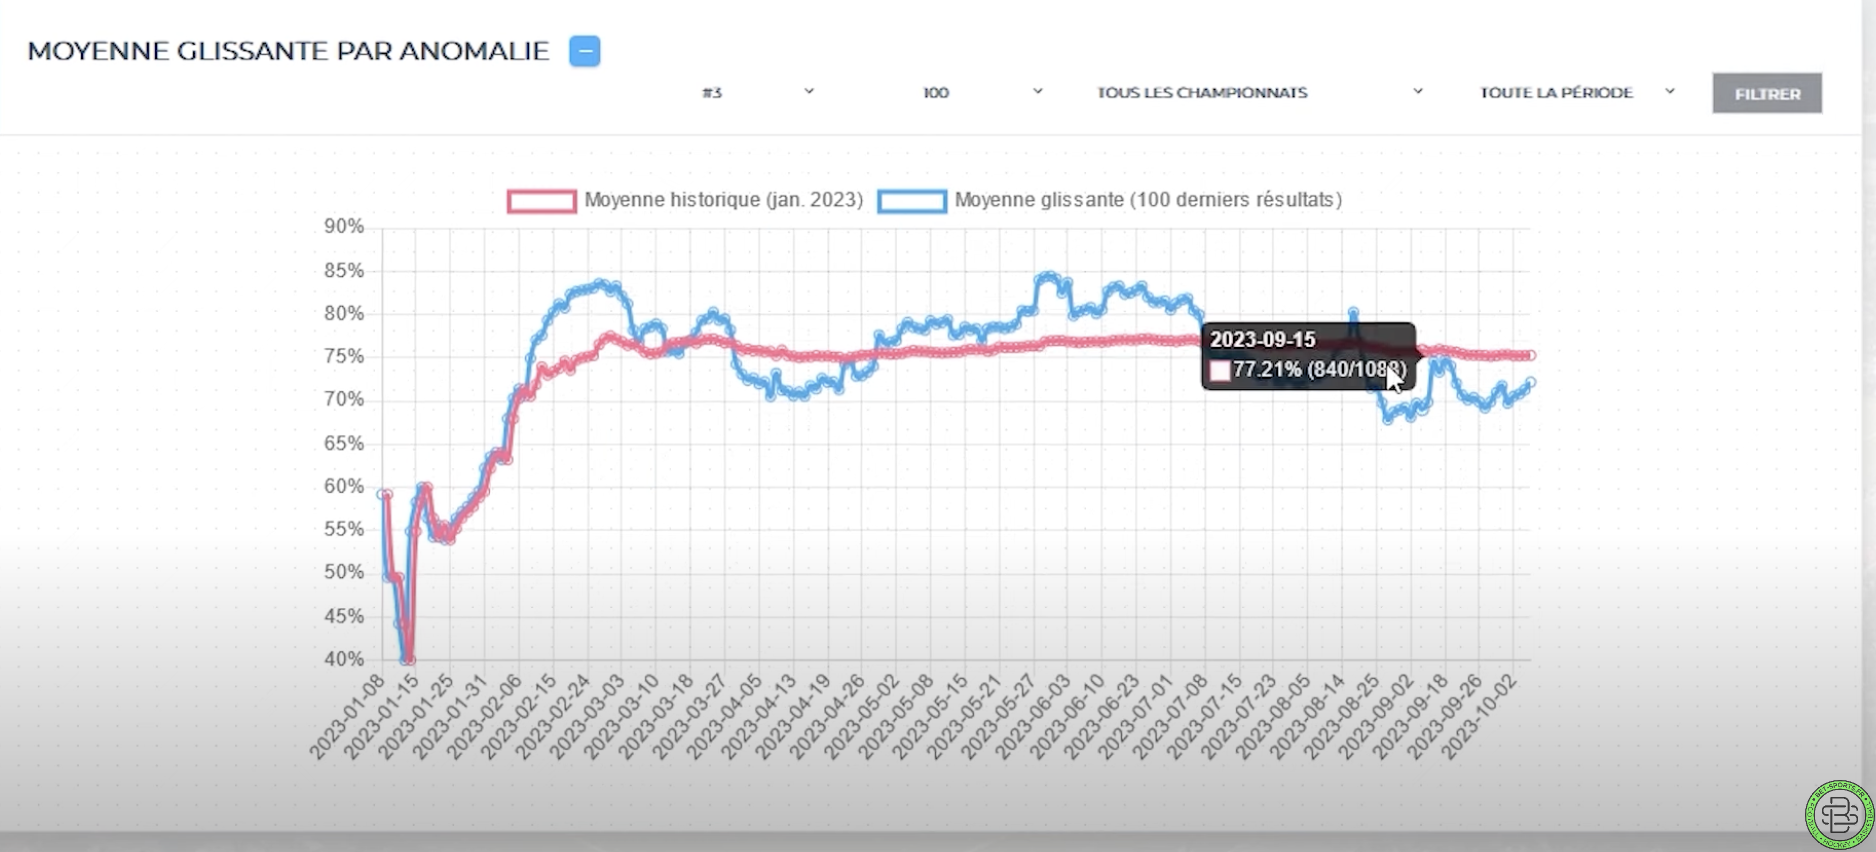Viewport: 1876px width, 852px height.
Task: Click the Moyenne historique (jan. 2023) legend label
Action: (723, 200)
